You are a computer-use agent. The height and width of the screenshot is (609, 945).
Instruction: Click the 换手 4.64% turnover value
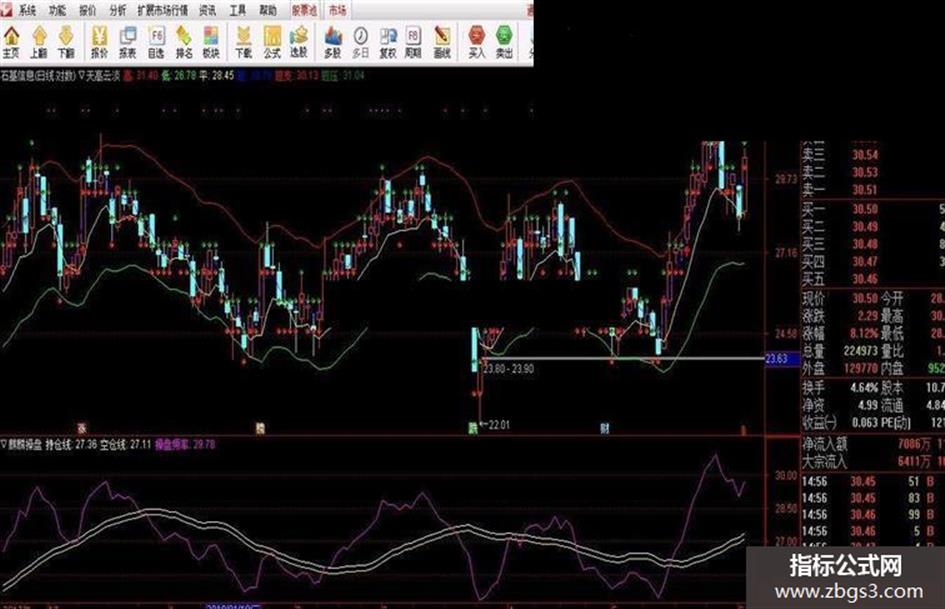click(864, 388)
